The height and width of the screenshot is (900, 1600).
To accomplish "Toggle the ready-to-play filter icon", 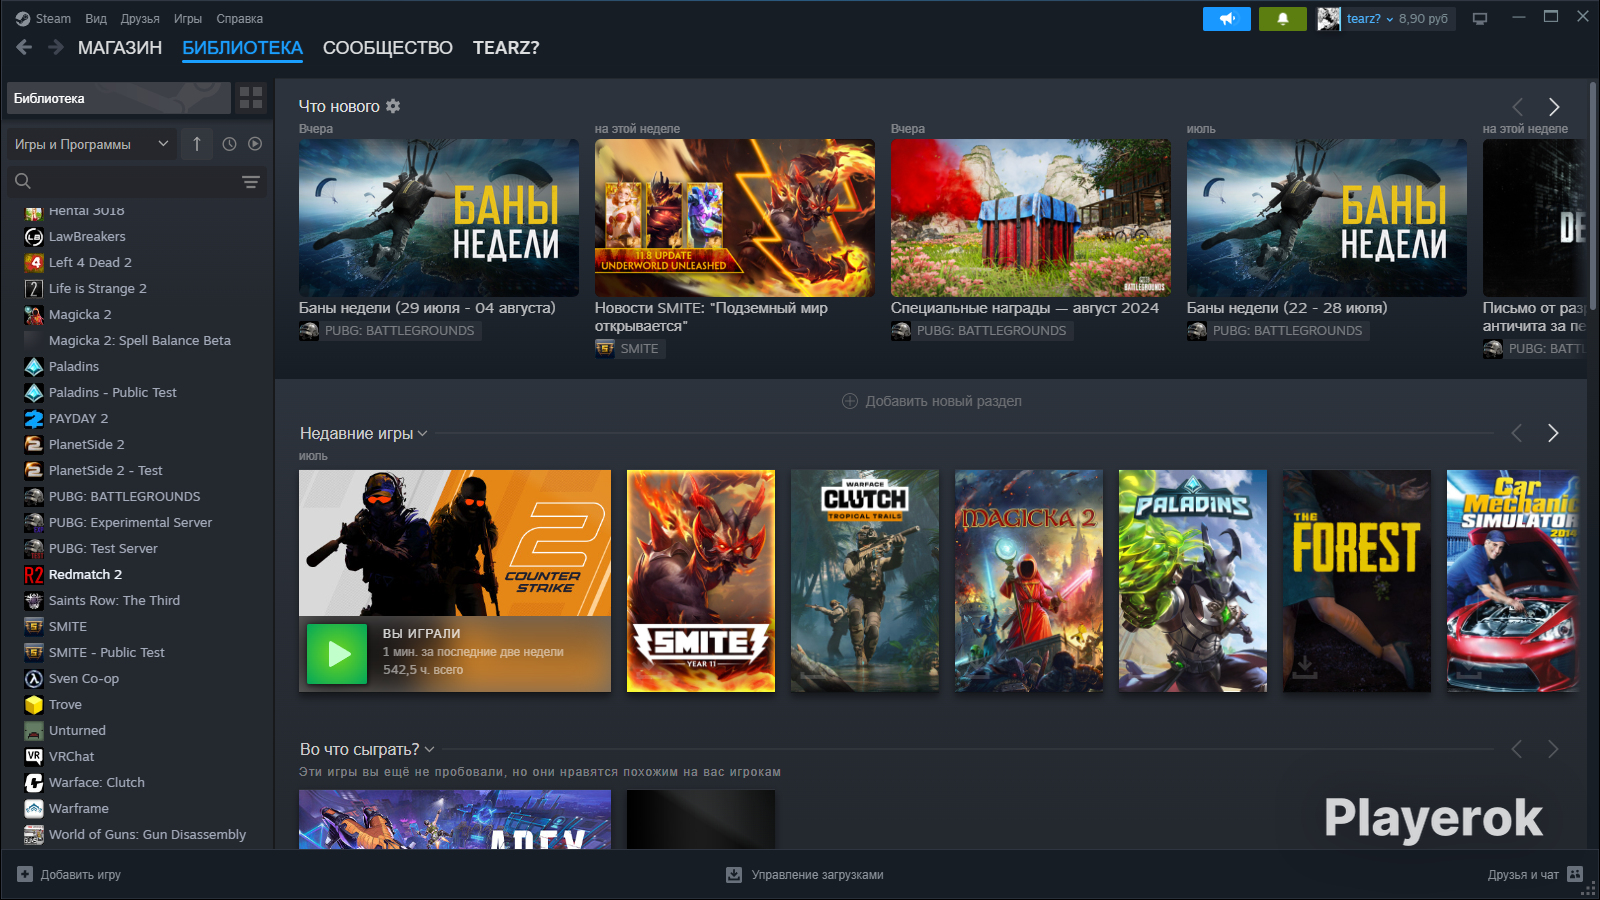I will [x=255, y=144].
